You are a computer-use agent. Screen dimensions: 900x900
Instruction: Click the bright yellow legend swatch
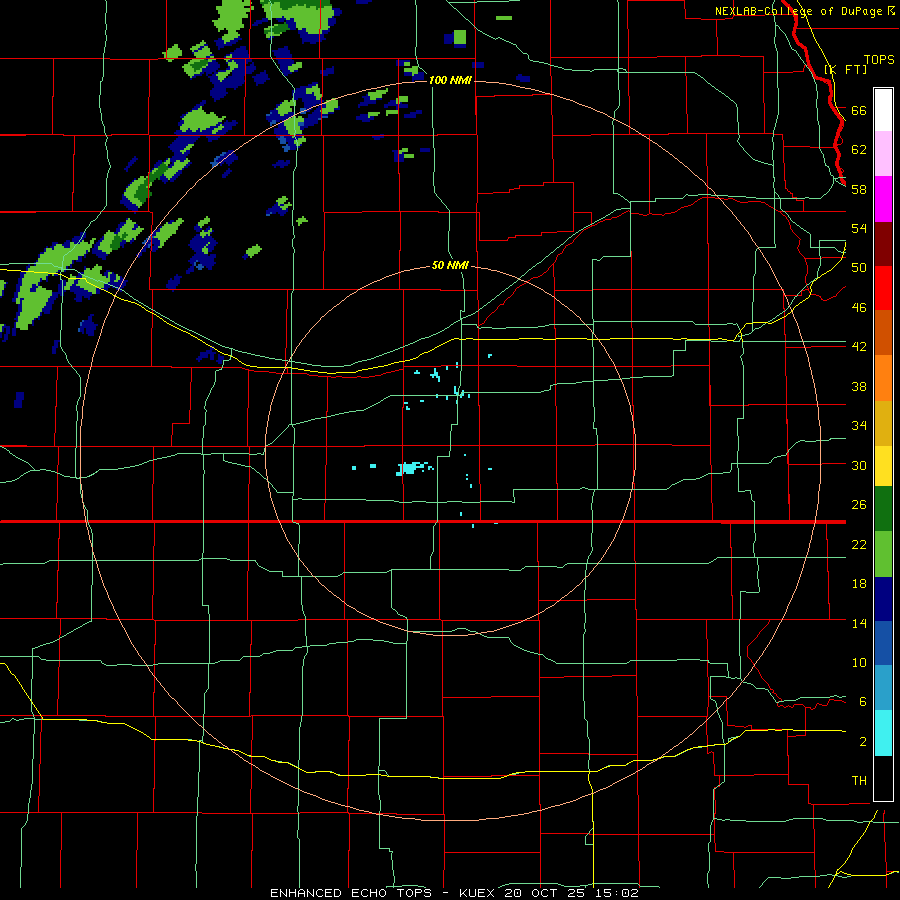tap(883, 466)
